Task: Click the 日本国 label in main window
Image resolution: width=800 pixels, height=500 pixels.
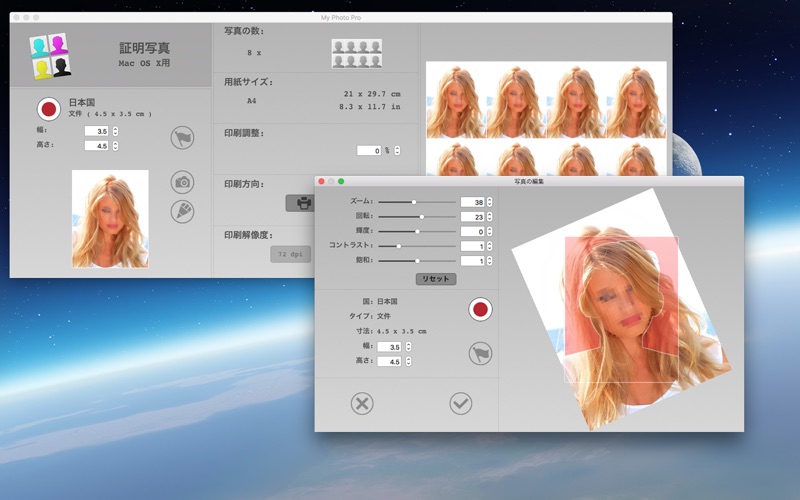Action: click(82, 103)
